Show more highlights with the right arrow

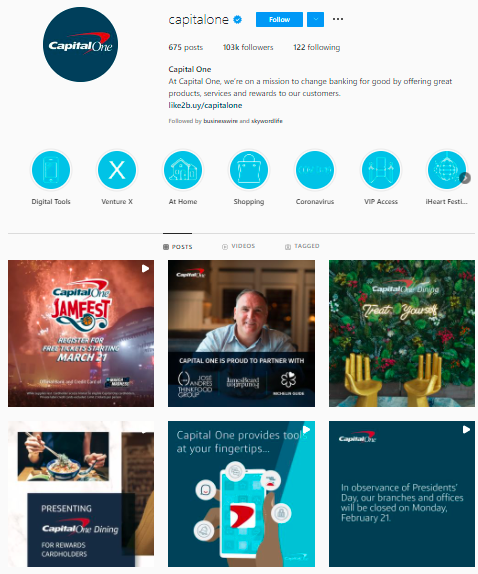465,178
